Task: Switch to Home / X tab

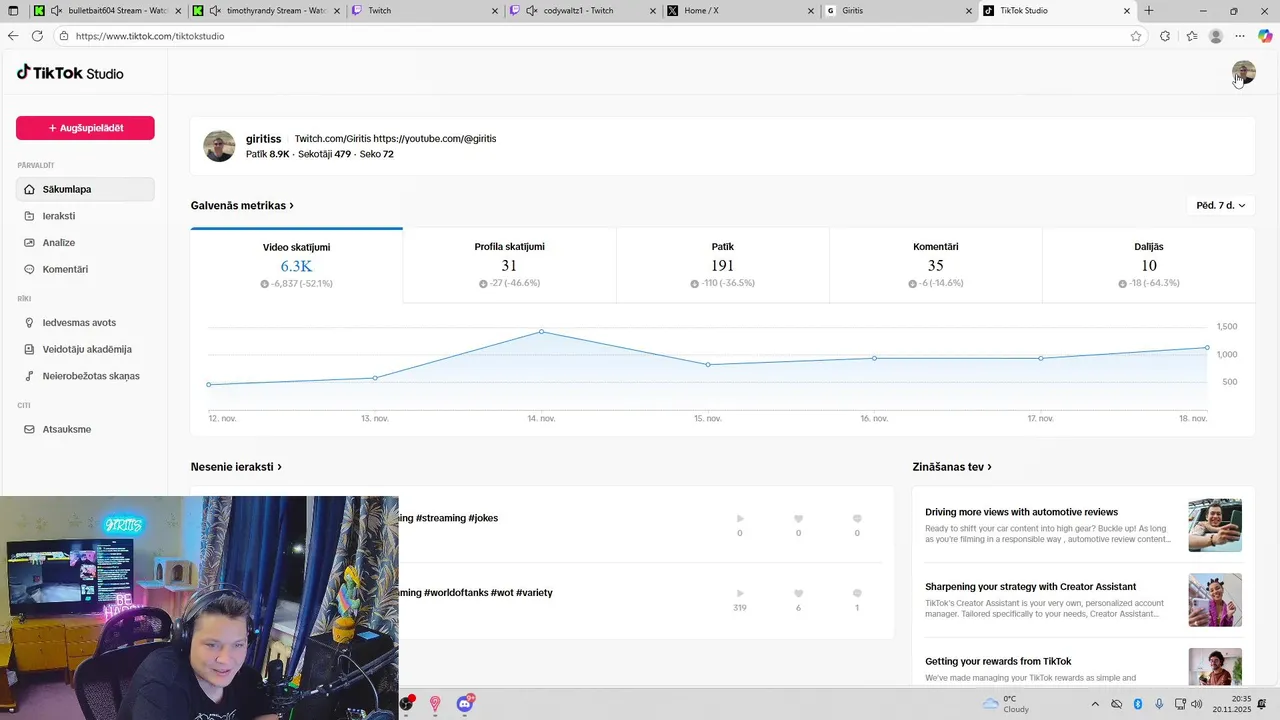Action: 741,11
